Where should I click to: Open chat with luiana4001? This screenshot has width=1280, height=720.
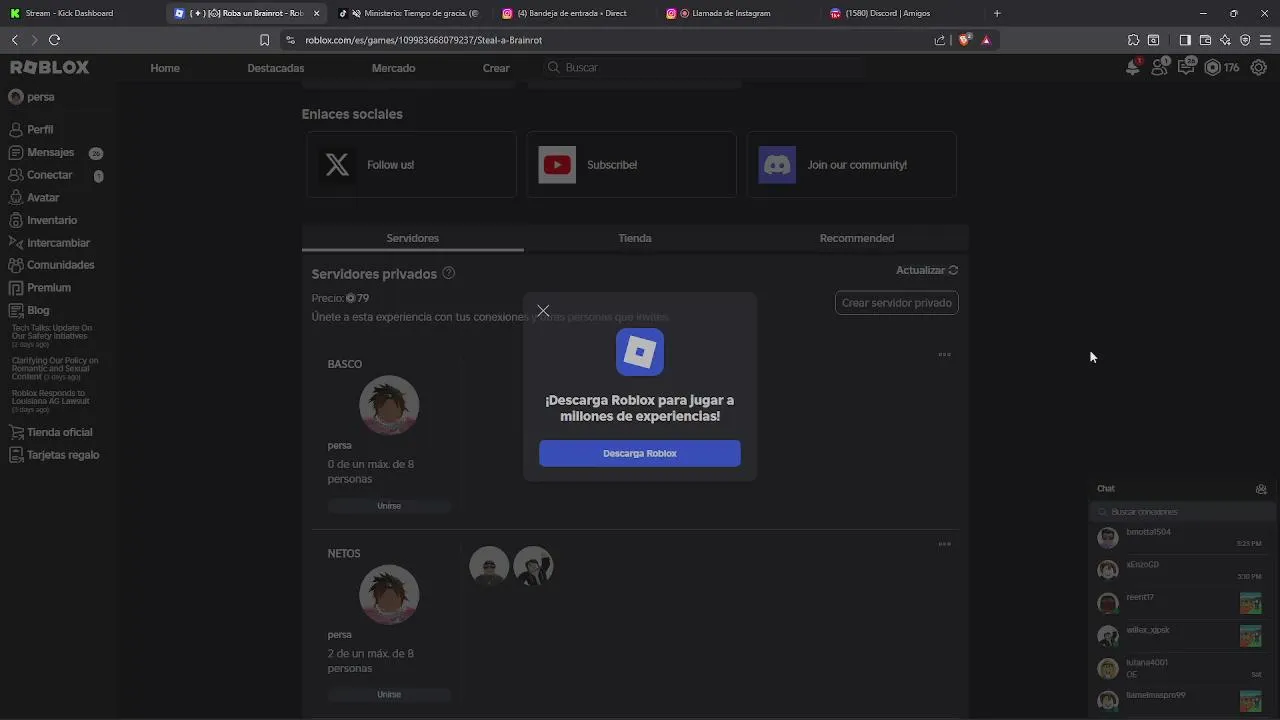coord(1180,668)
